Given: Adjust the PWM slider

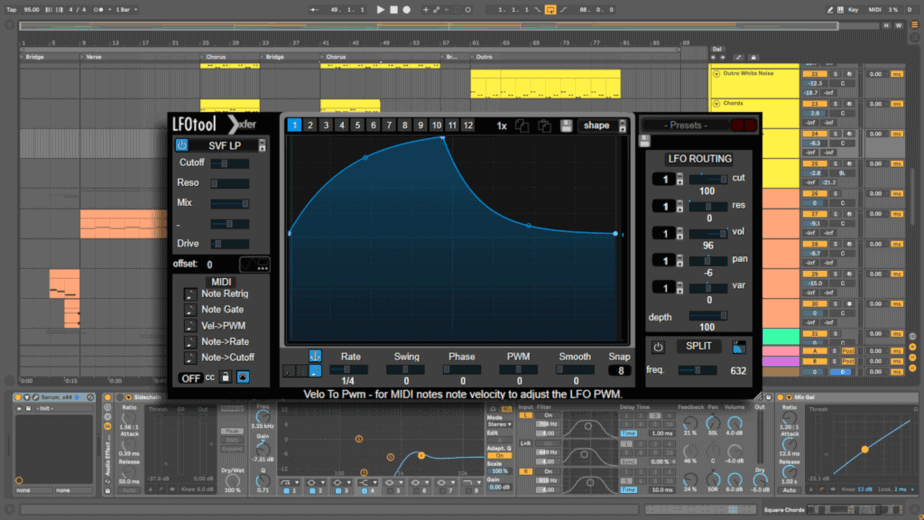Looking at the screenshot, I should [x=519, y=370].
